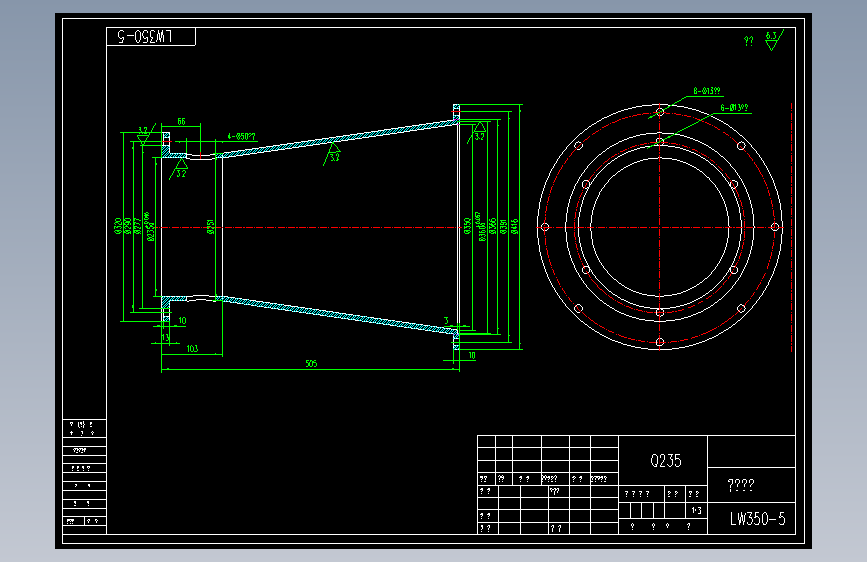Click the Ø251 inner diameter dimension
The image size is (867, 562).
pyautogui.click(x=211, y=226)
